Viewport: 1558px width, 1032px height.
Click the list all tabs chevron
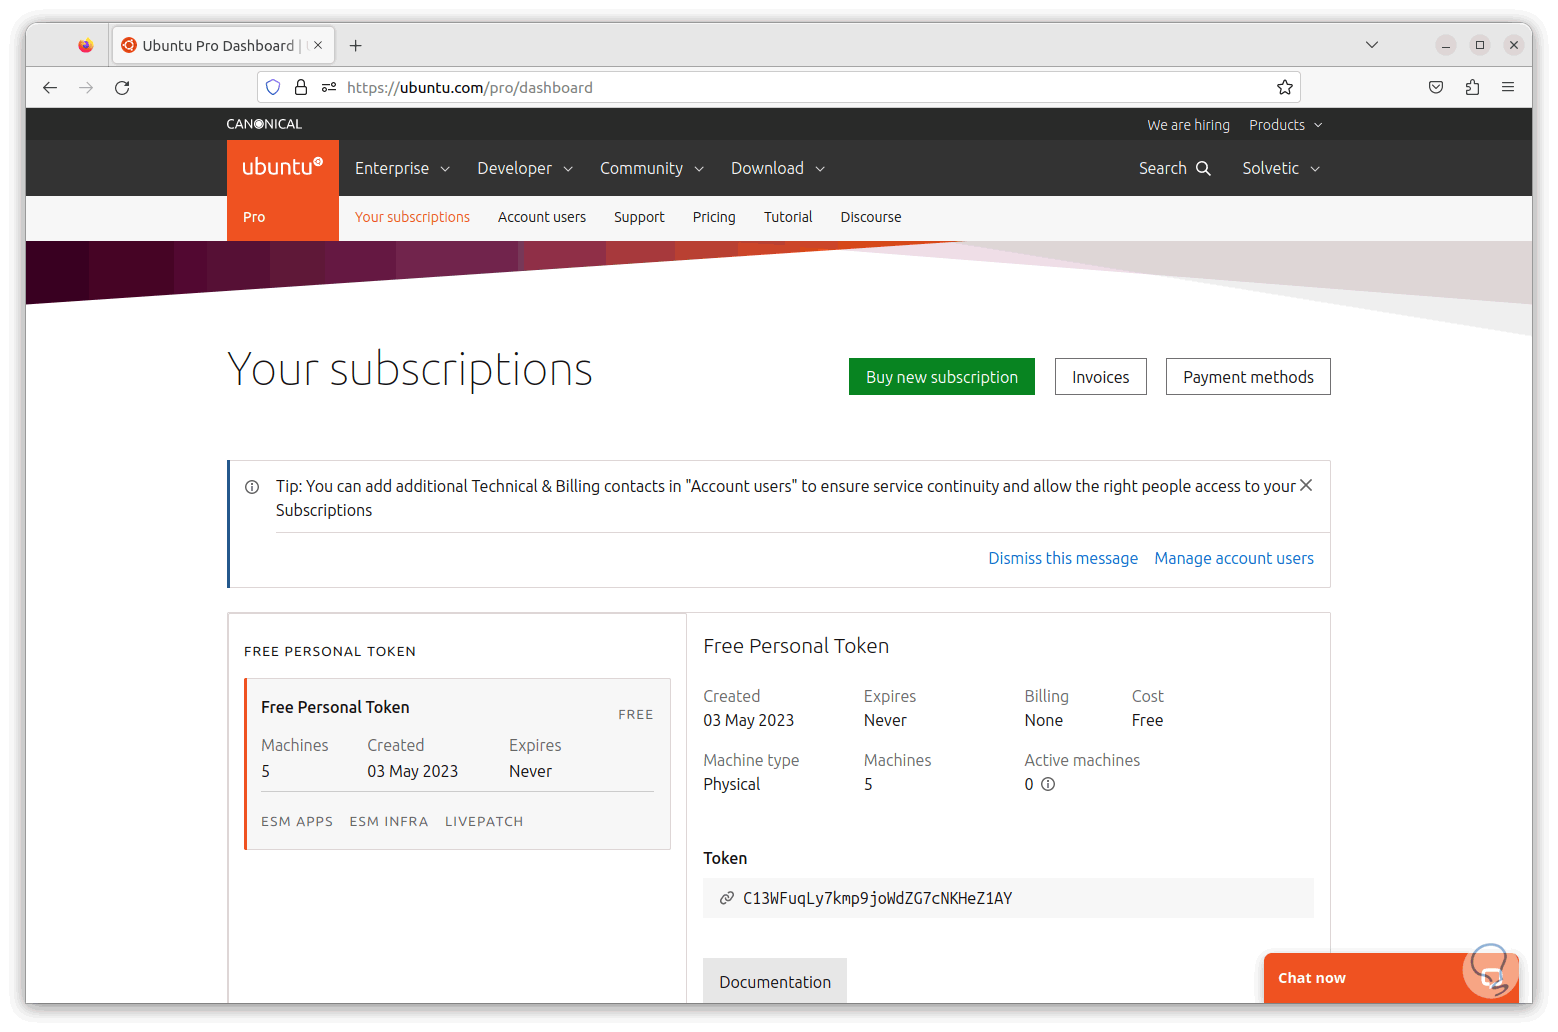click(1372, 45)
